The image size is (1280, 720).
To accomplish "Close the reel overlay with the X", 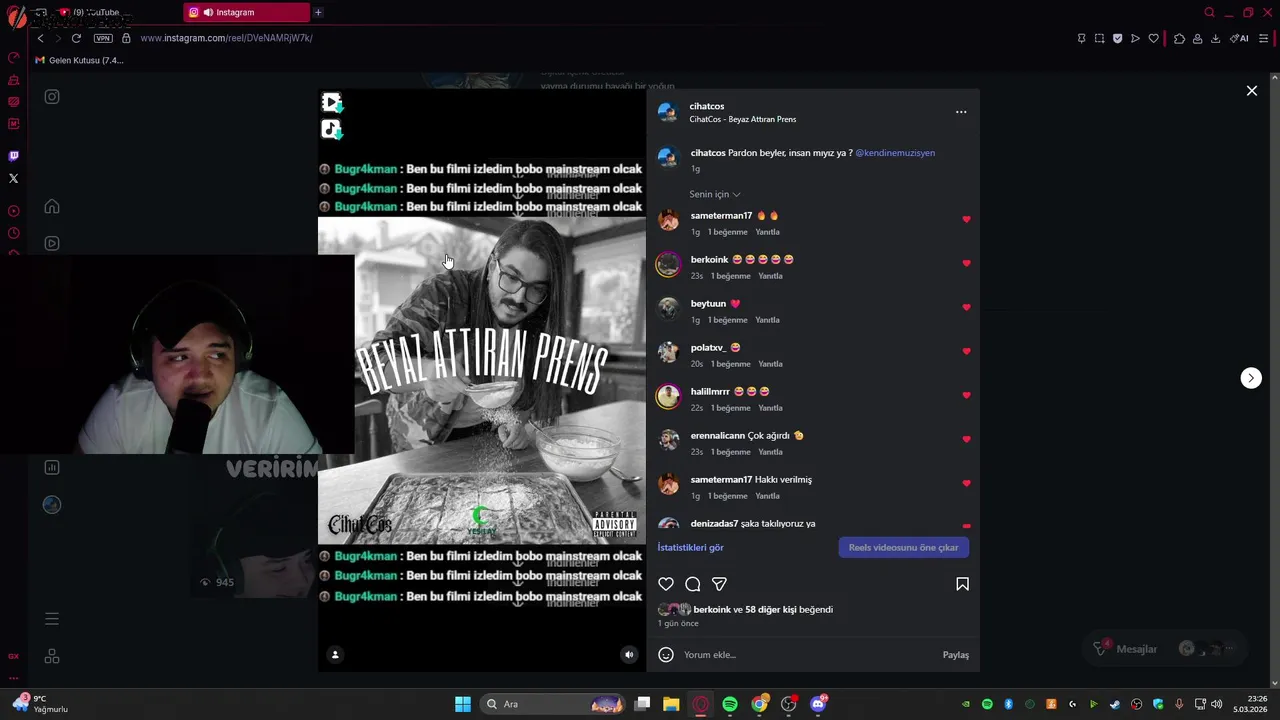I will click(1251, 91).
